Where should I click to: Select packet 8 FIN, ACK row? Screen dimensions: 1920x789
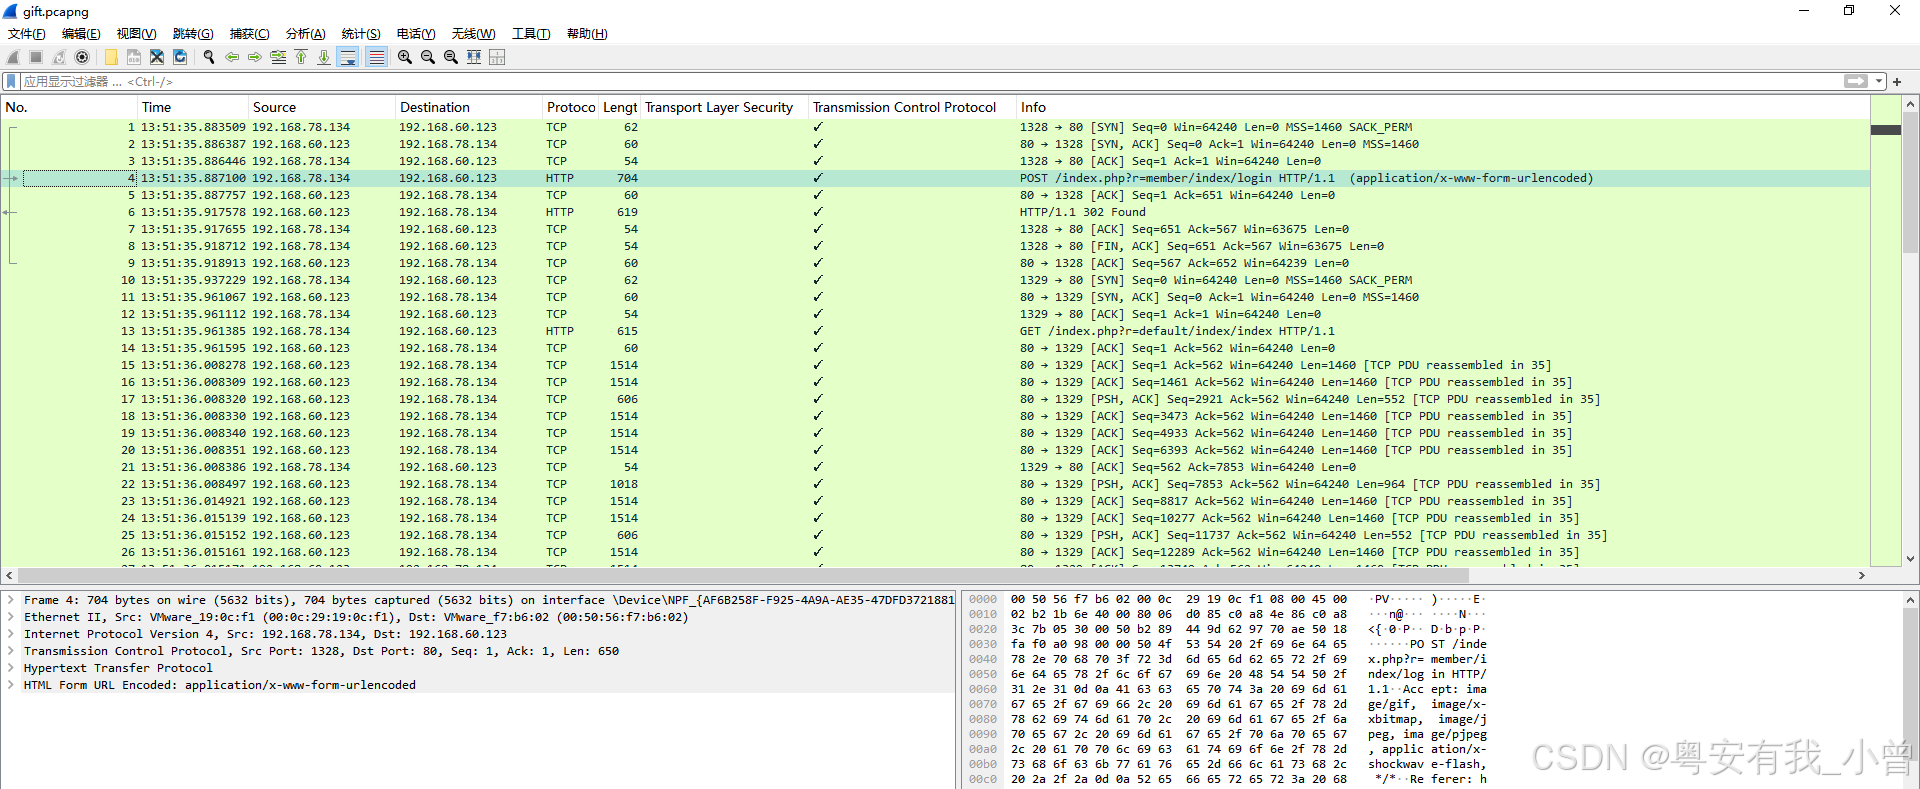coord(935,246)
